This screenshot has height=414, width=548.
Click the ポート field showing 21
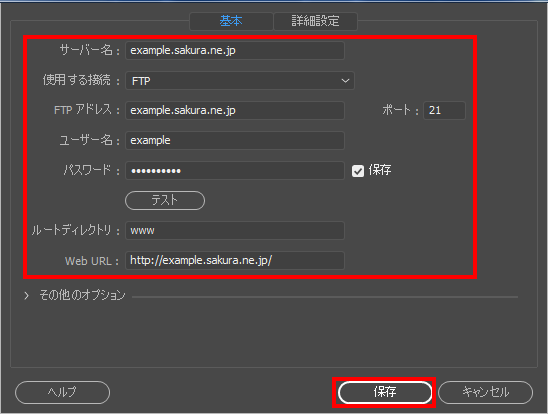click(x=444, y=110)
